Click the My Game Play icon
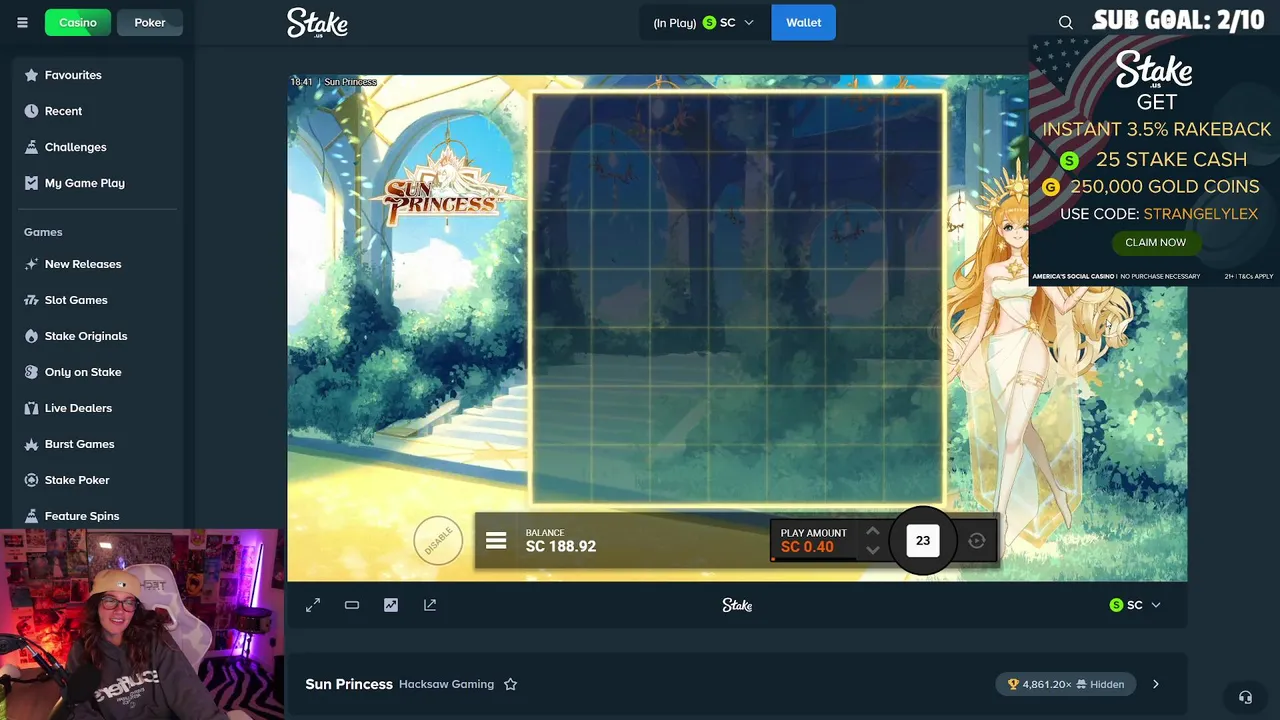This screenshot has width=1280, height=720. [x=31, y=183]
